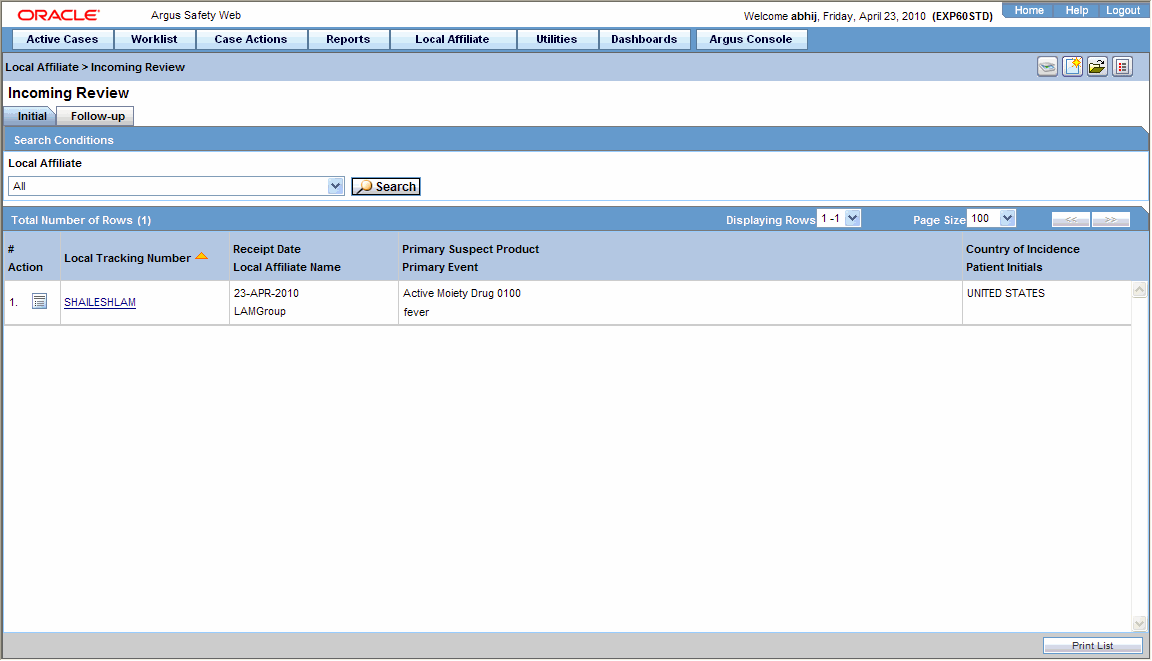Screen dimensions: 1152x661
Task: Click the scanned image icon in the toolbar
Action: click(x=1047, y=66)
